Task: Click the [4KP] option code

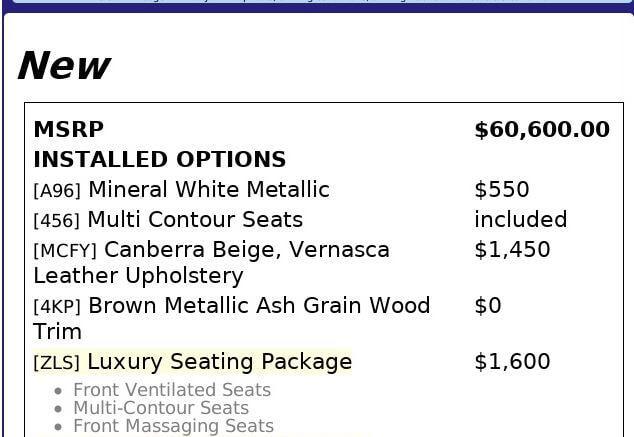Action: pos(56,307)
